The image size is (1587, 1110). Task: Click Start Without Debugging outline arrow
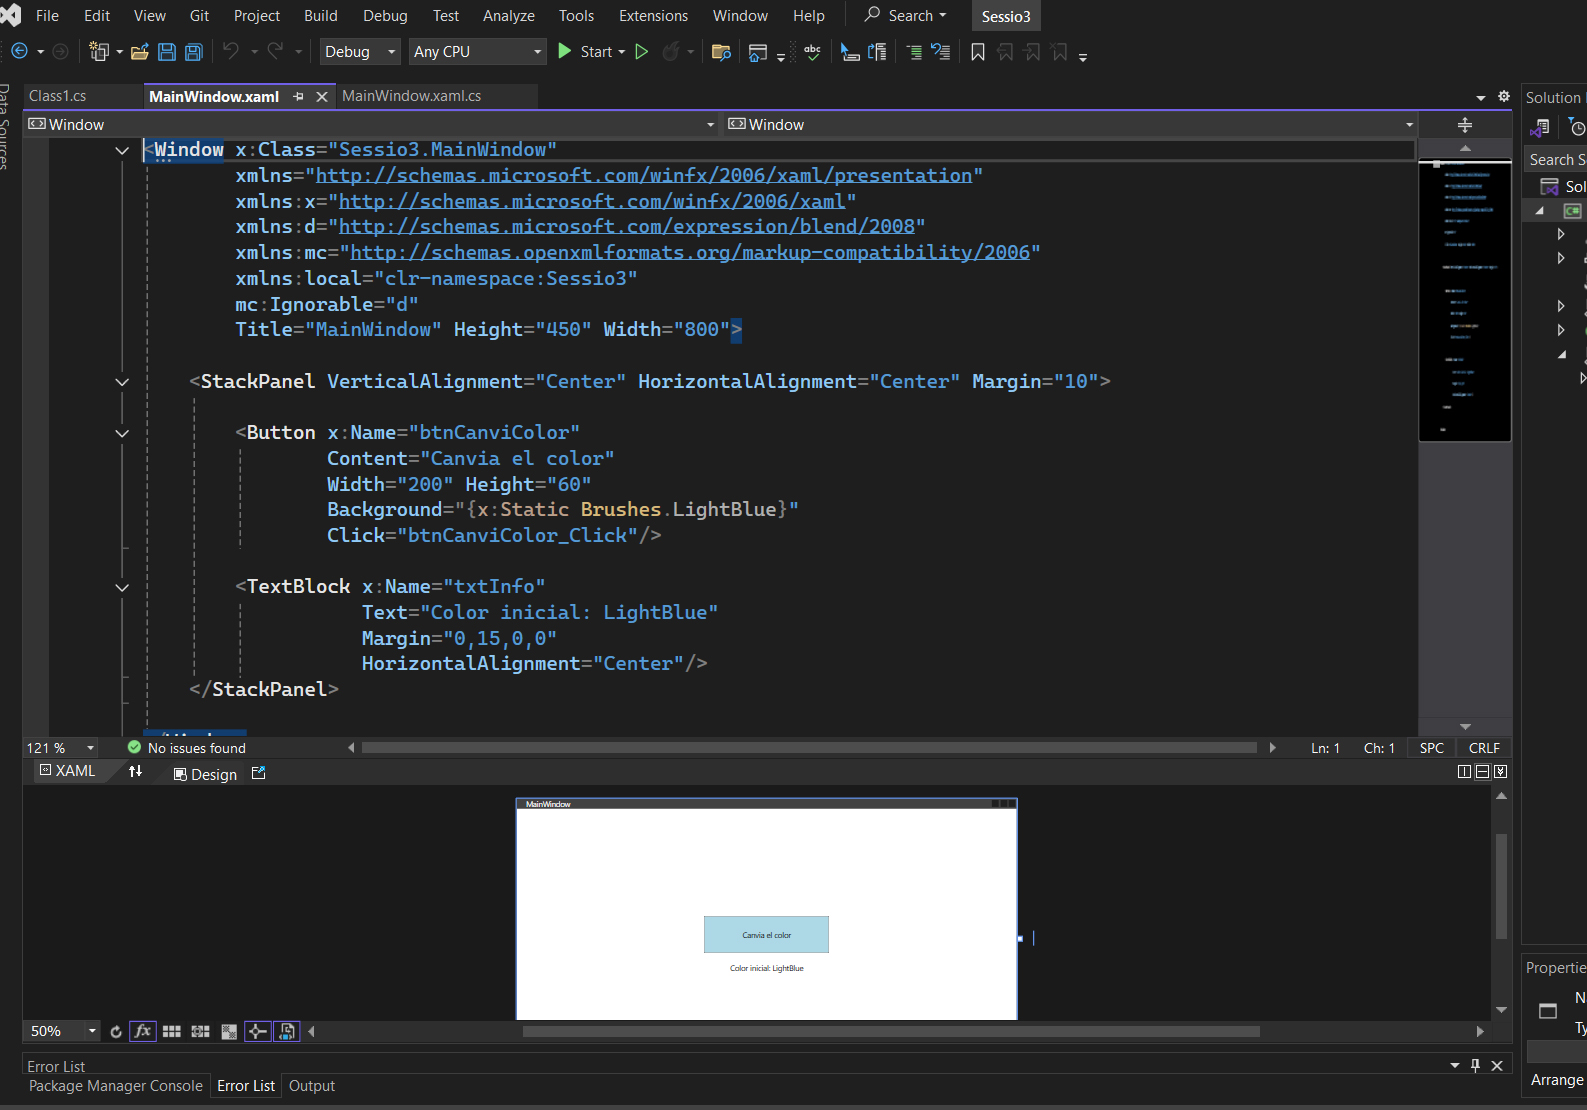(x=642, y=52)
